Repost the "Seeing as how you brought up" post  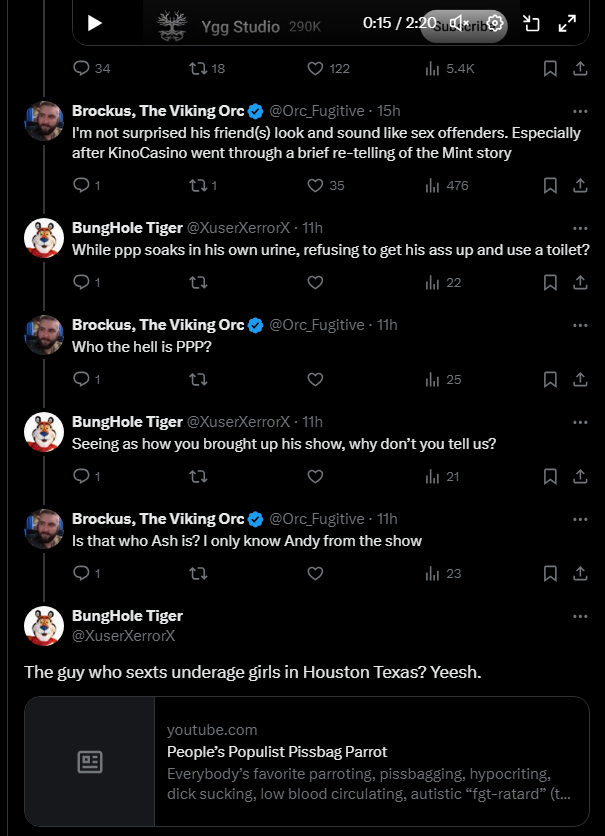point(198,477)
